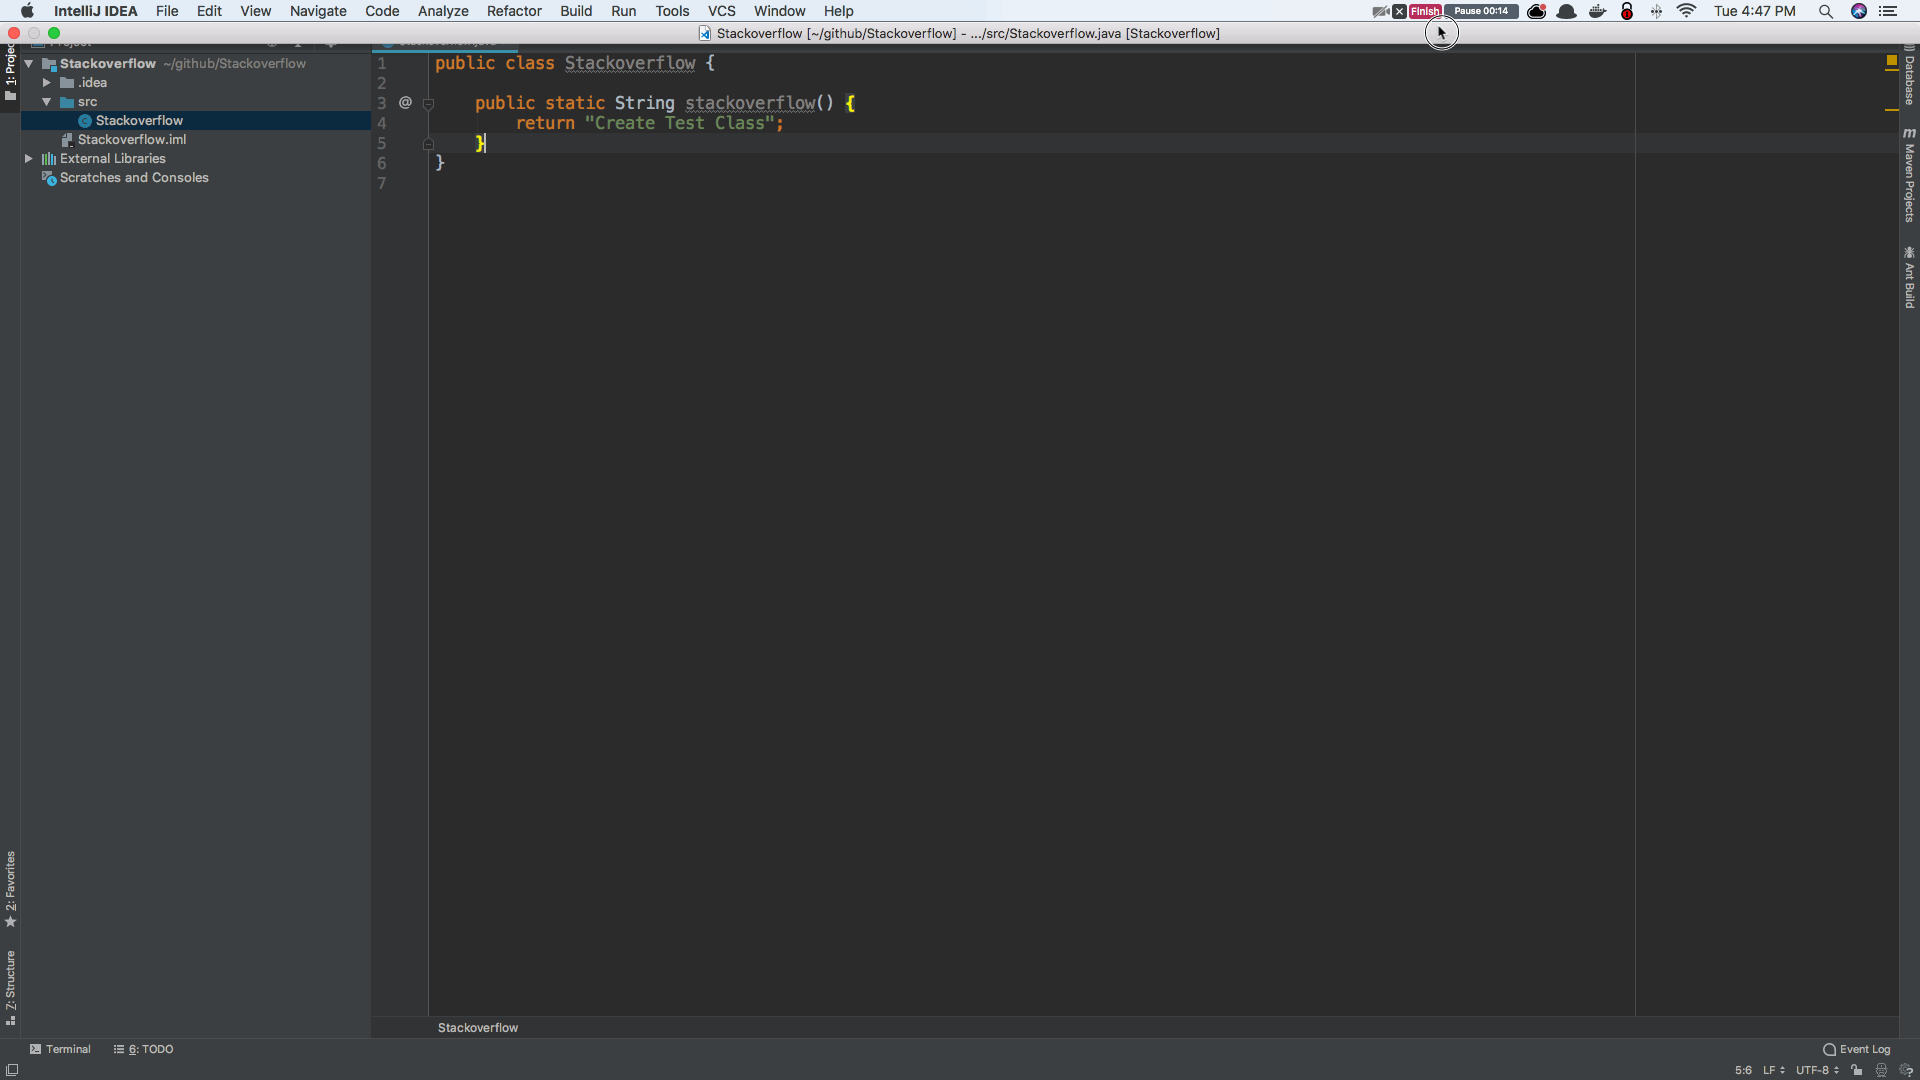This screenshot has height=1080, width=1920.
Task: Open the Maven Projects tool window
Action: click(x=1910, y=180)
